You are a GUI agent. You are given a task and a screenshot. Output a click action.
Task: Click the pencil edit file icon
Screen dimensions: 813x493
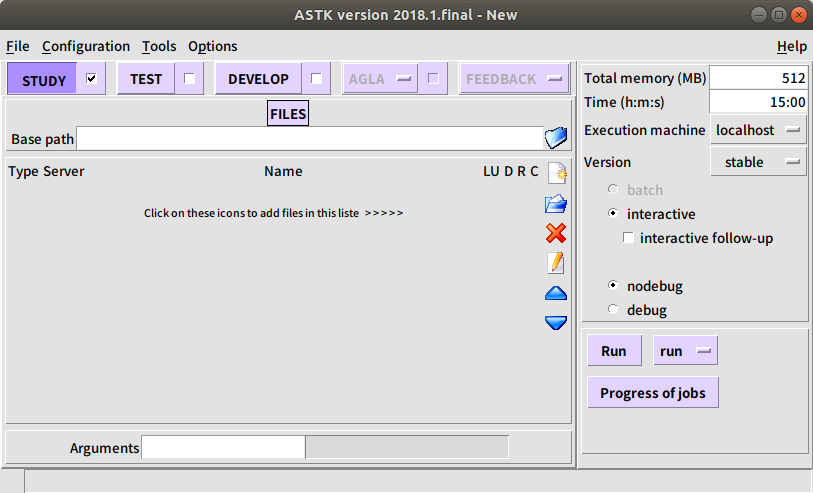(556, 263)
